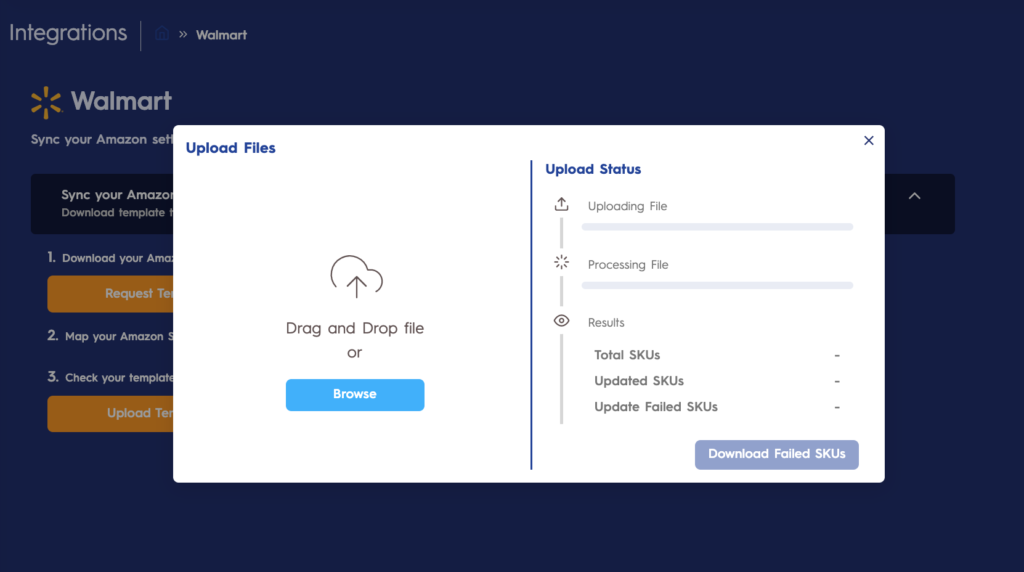The image size is (1024, 572).
Task: Click the Updated SKUs label
Action: pos(639,381)
